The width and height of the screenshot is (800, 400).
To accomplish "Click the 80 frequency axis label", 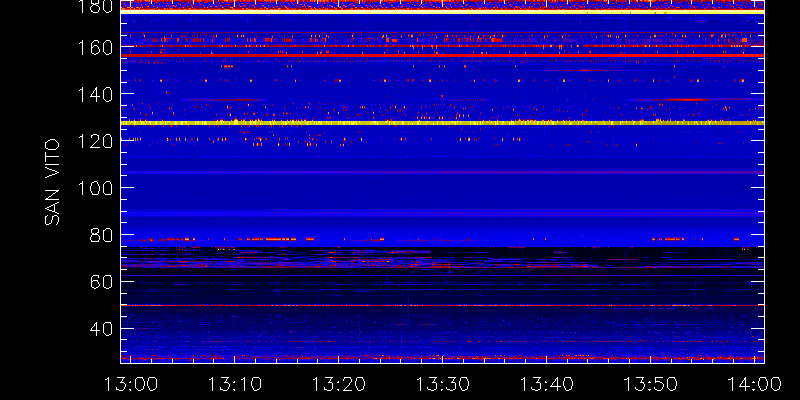I will [x=102, y=235].
